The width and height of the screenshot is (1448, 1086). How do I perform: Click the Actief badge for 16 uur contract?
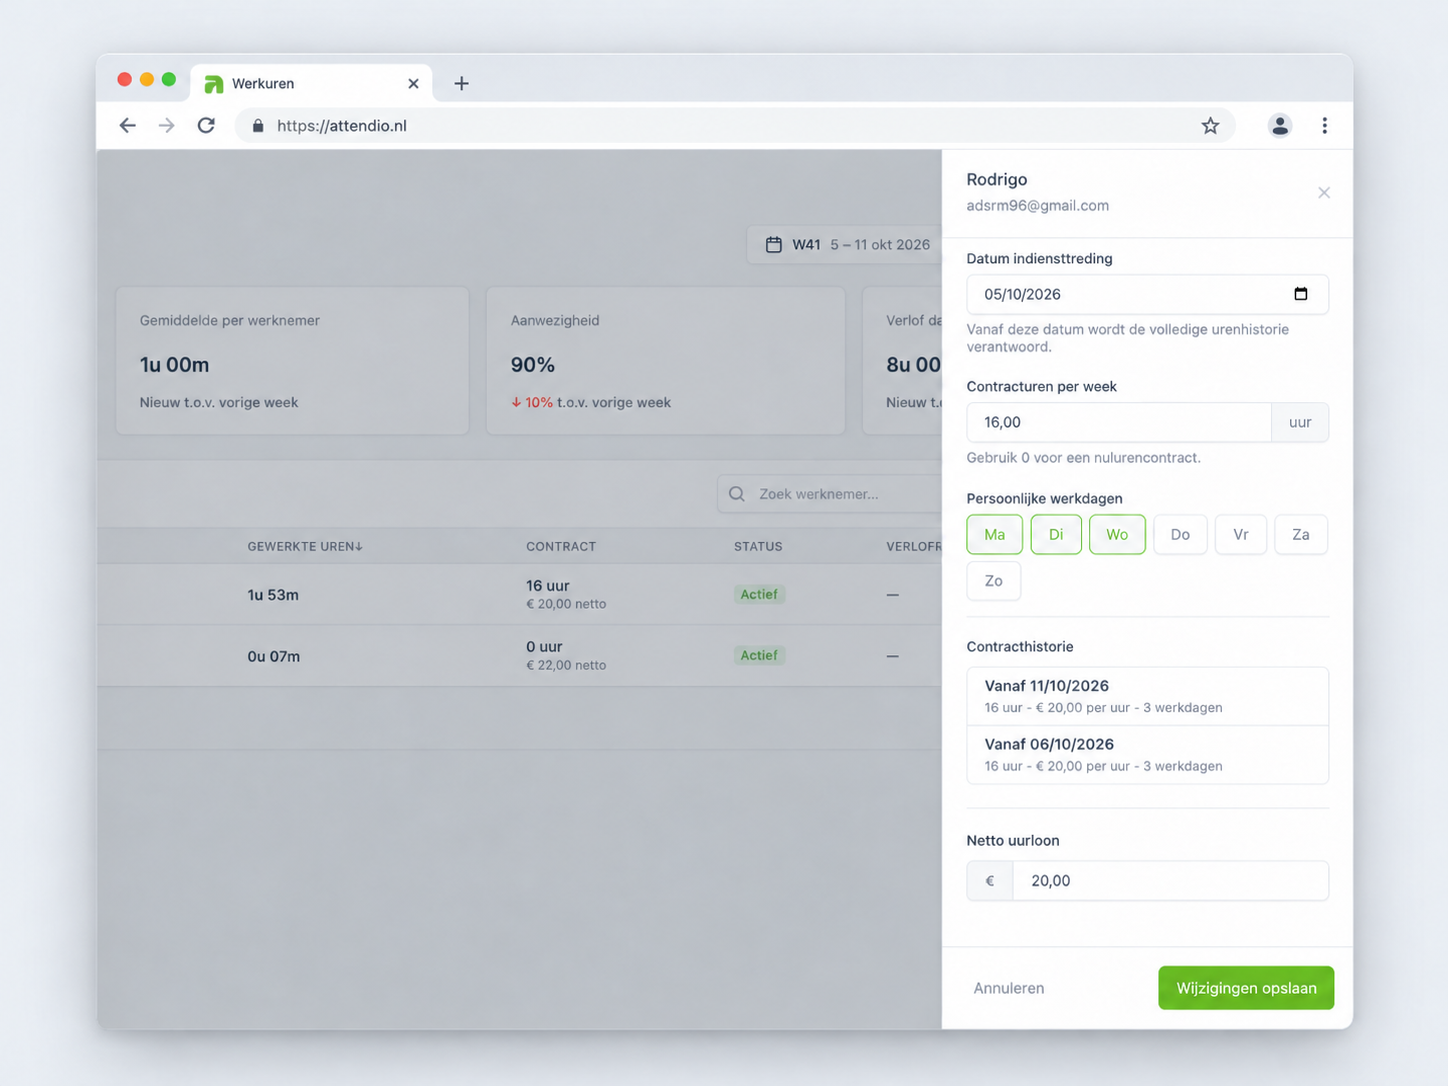pyautogui.click(x=759, y=594)
